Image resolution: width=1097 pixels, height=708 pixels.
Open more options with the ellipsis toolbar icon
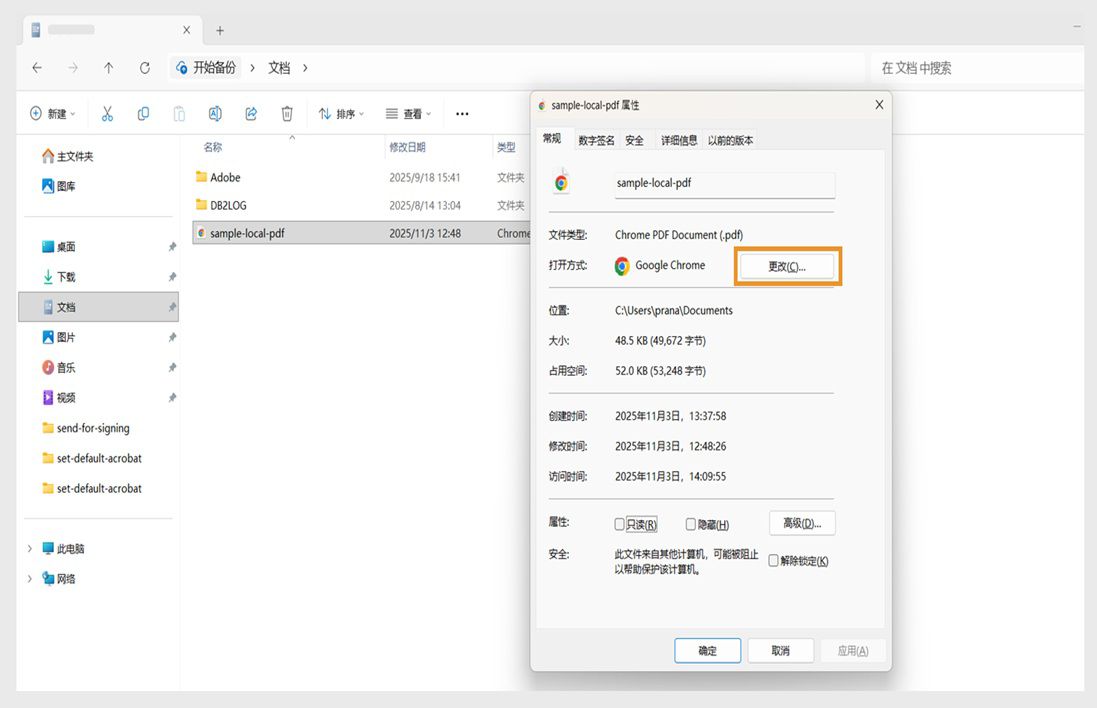click(x=462, y=113)
